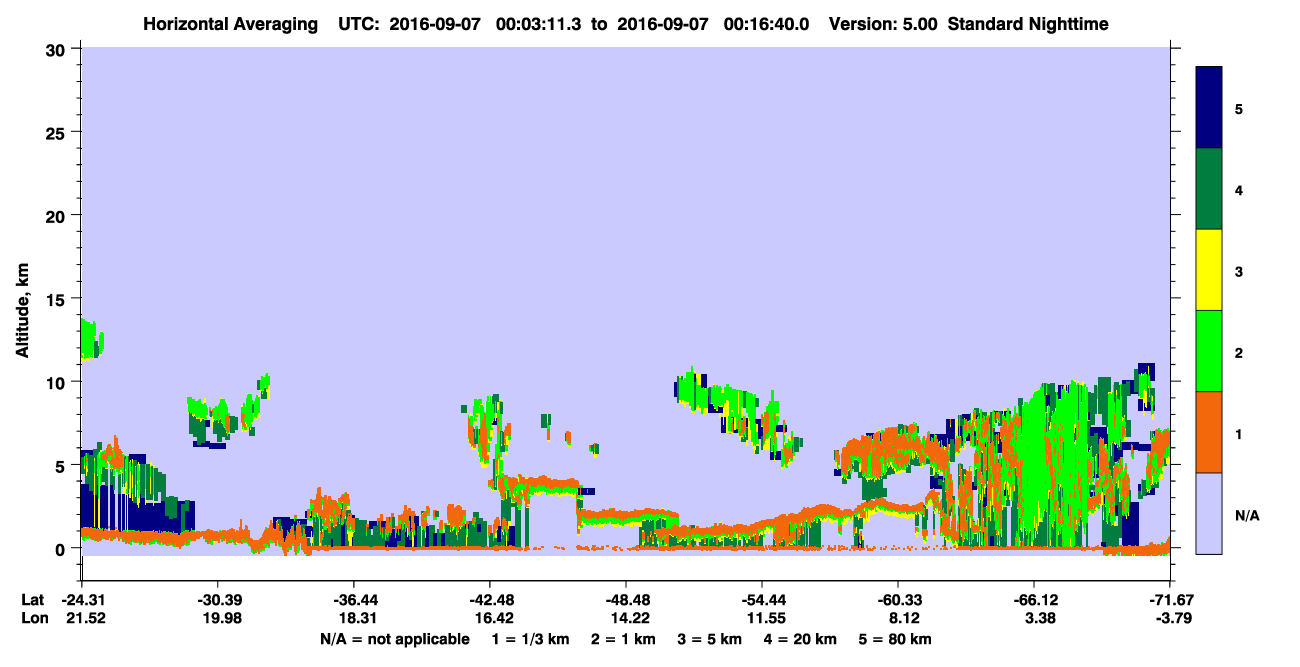Click the '5 = 80 km' legend note
1300x667 pixels.
(x=895, y=639)
